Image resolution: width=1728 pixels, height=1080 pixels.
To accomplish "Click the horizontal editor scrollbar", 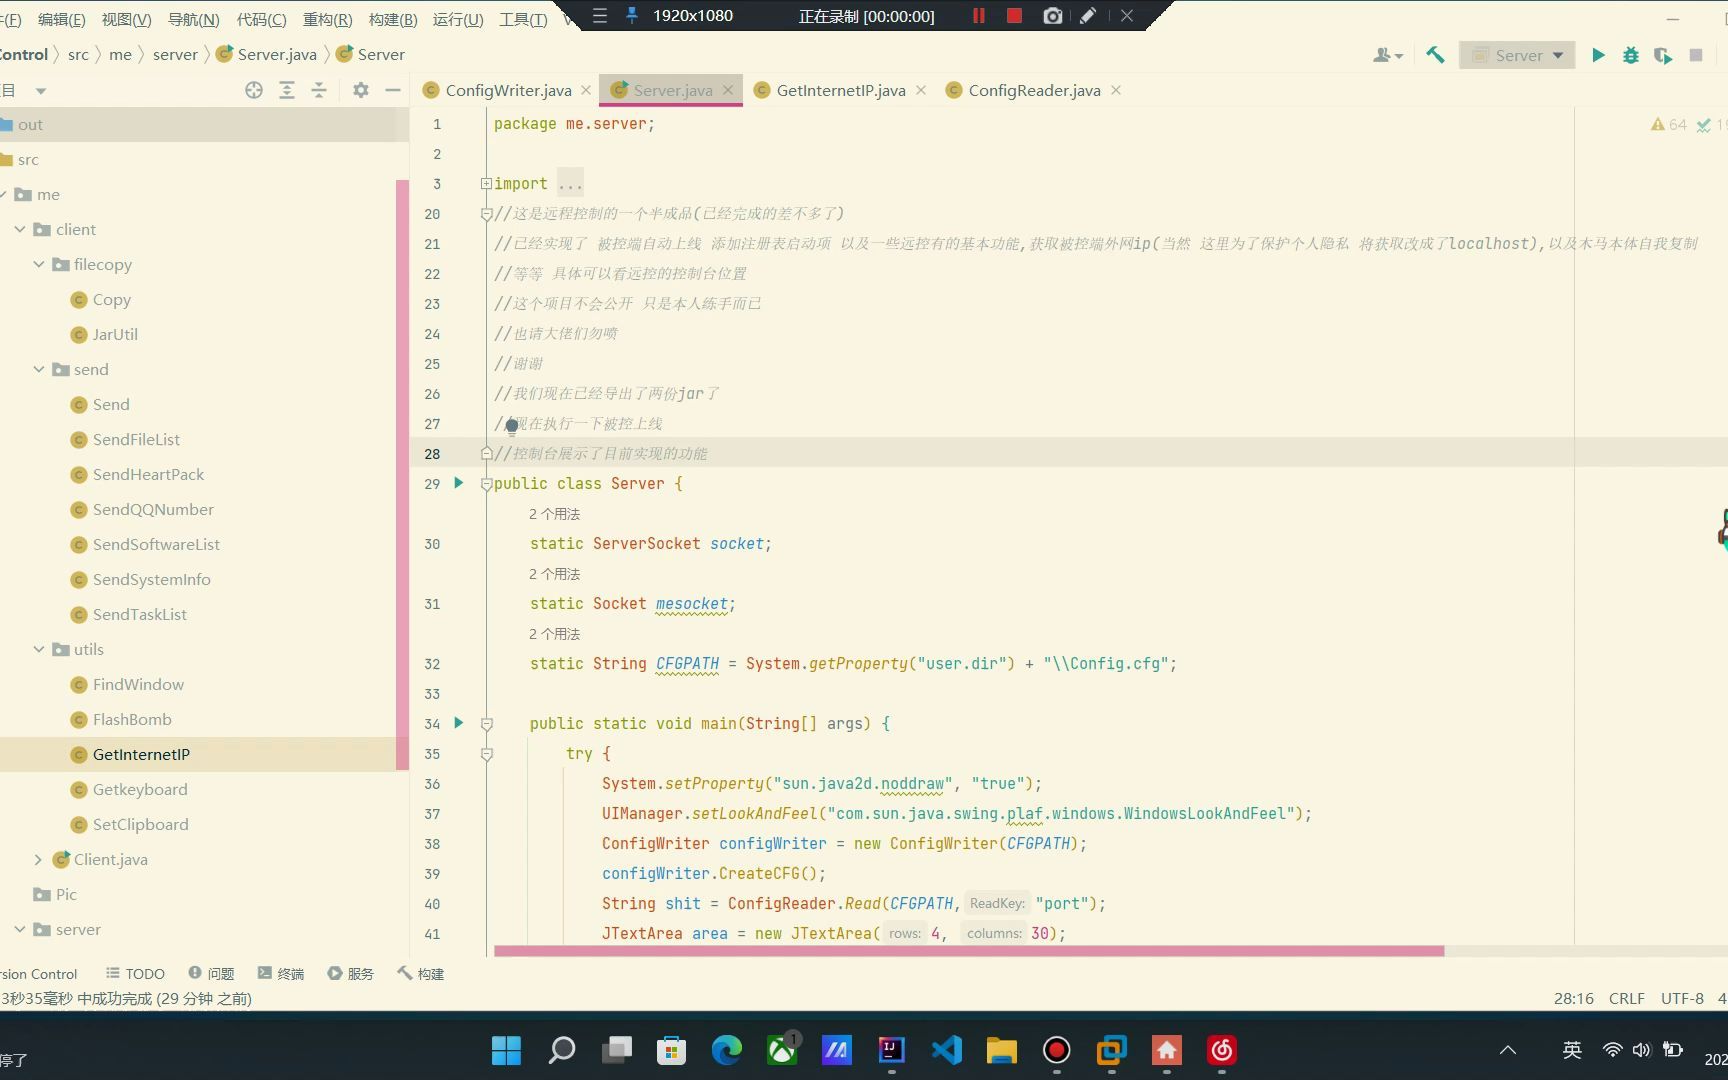I will 969,950.
